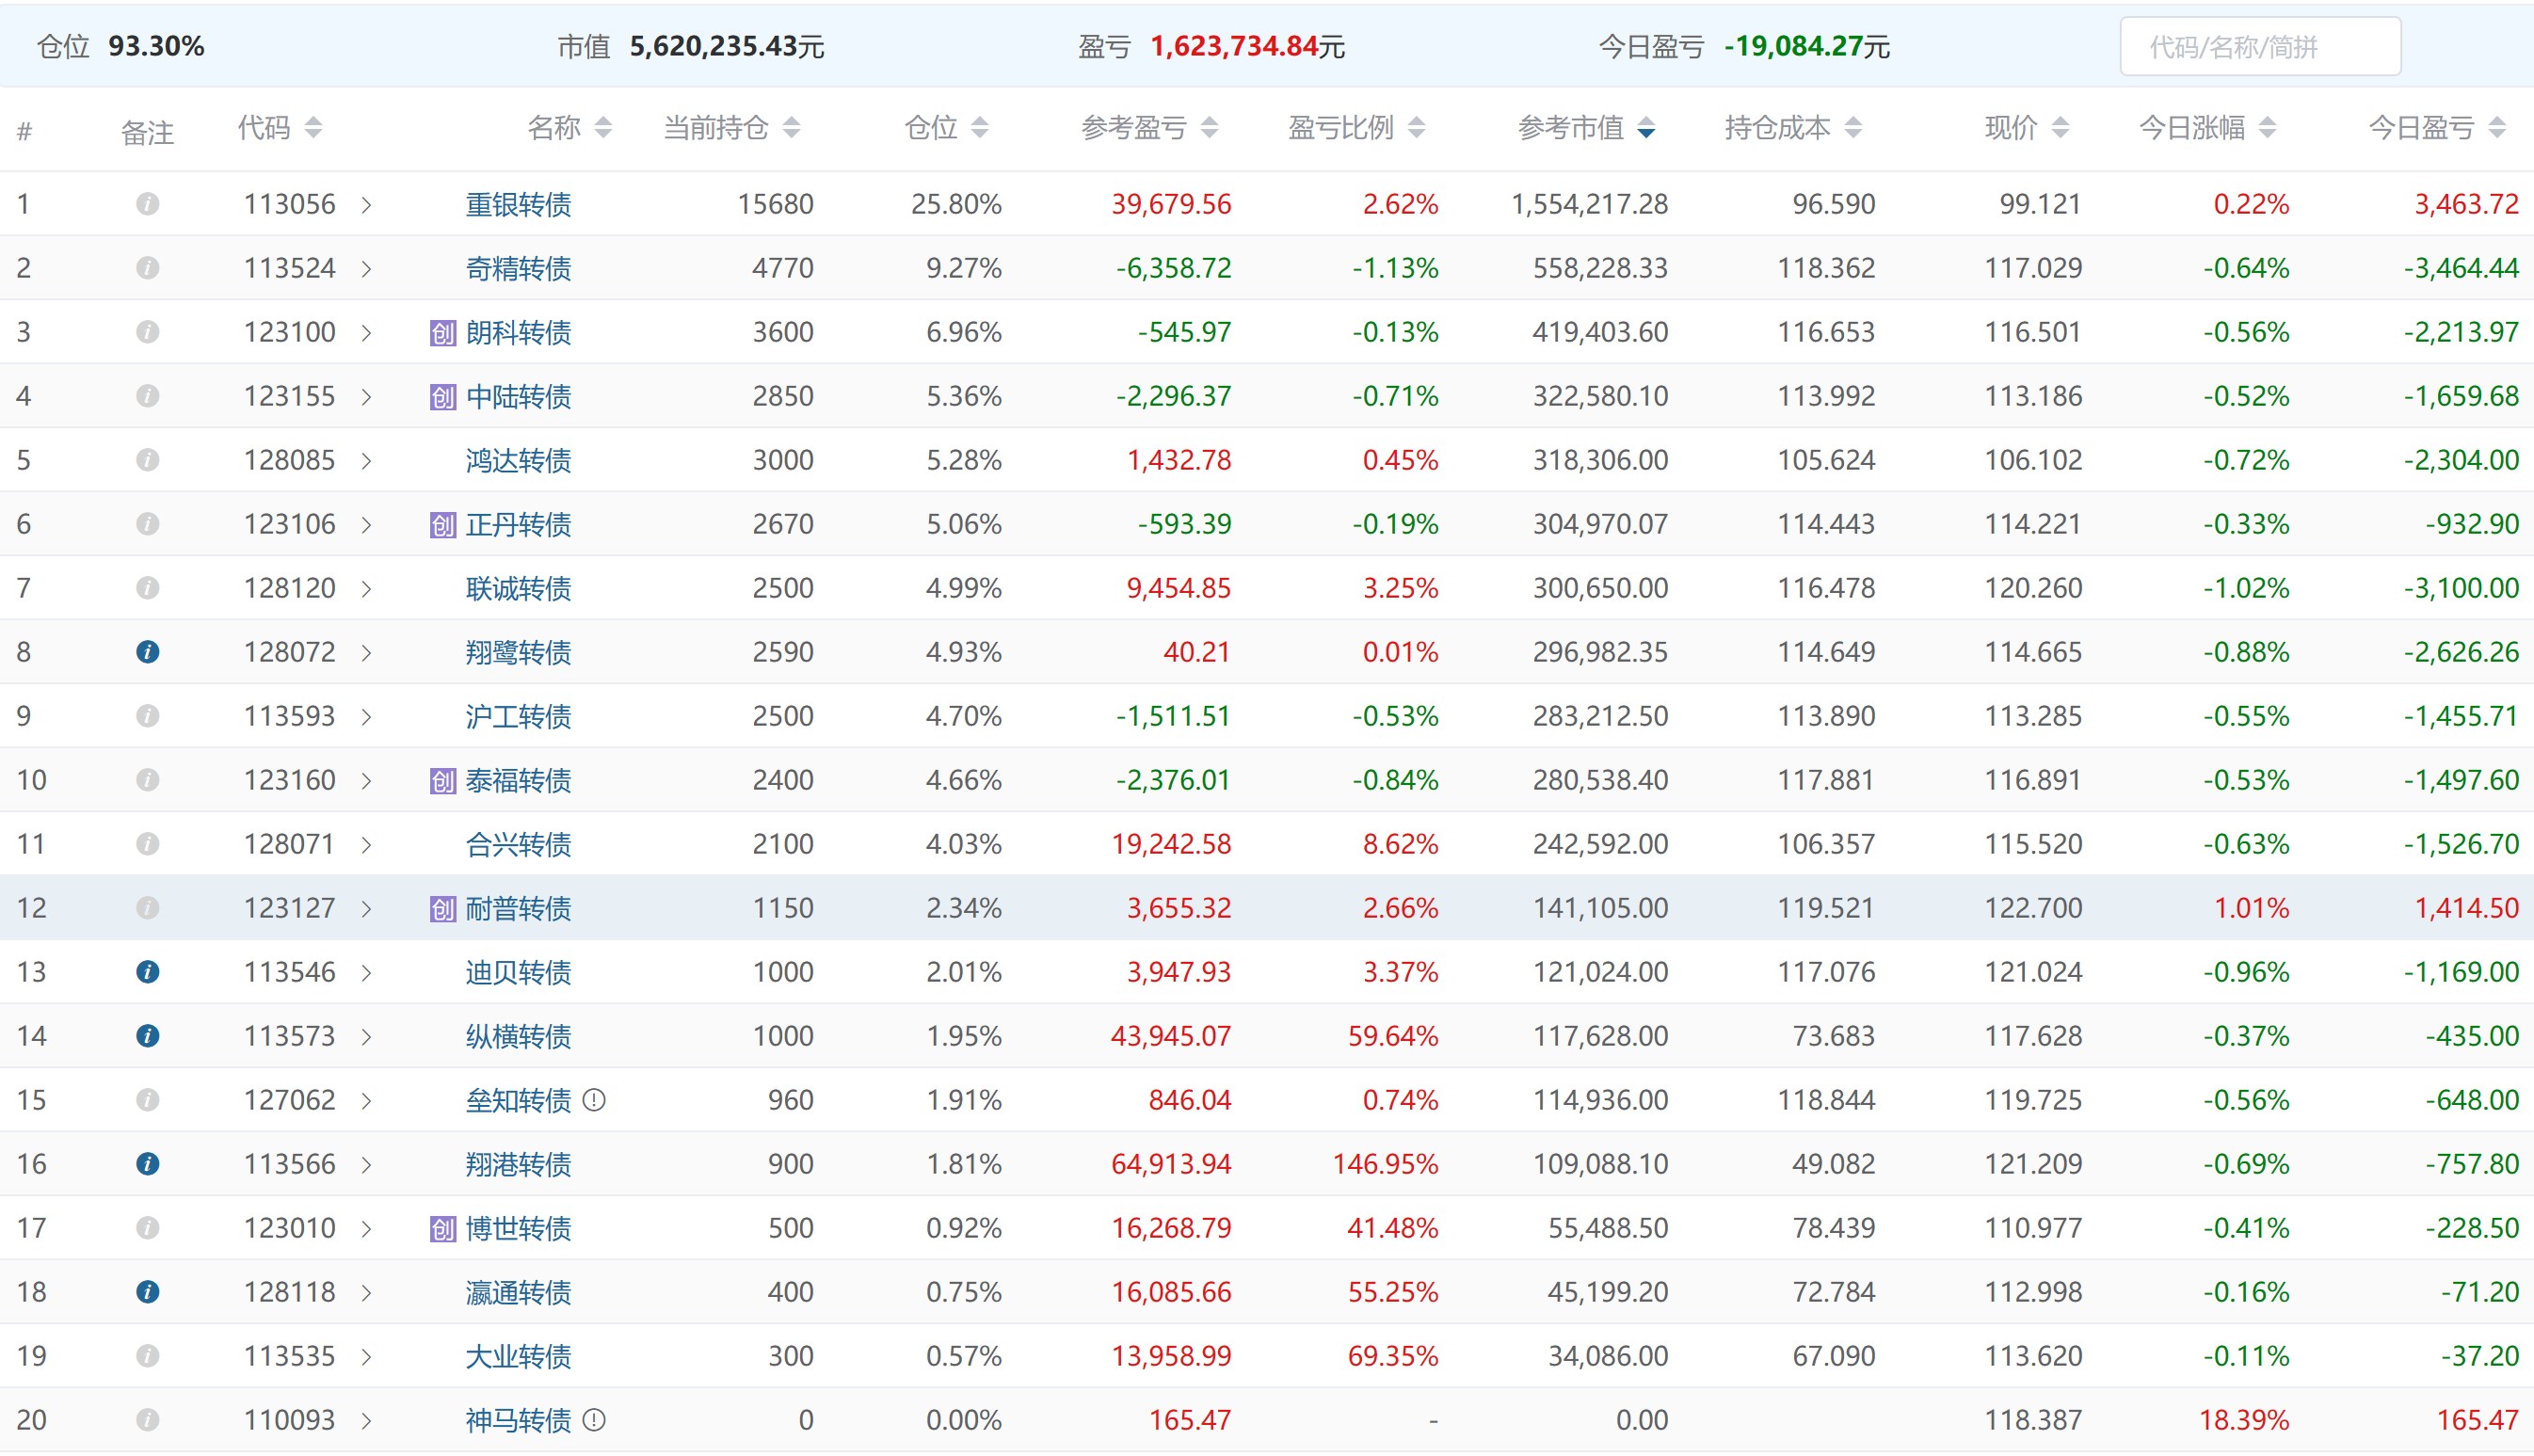Toggle sort order of the 盈亏比例 column
This screenshot has height=1456, width=2534.
(1416, 128)
